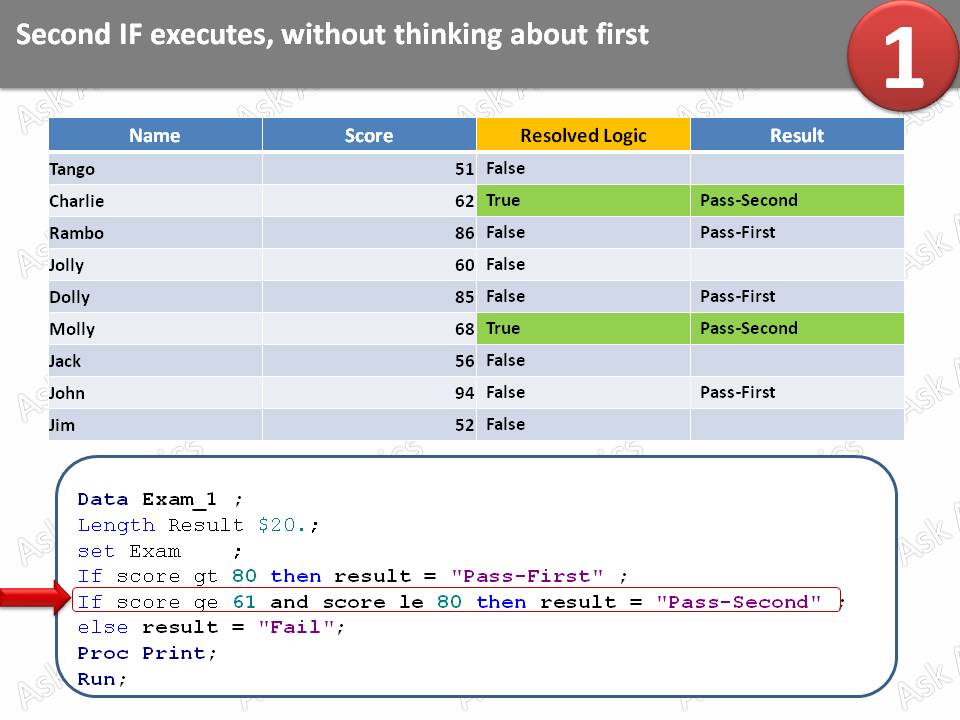This screenshot has height=720, width=960.
Task: Click the score value 56
Action: pos(464,361)
